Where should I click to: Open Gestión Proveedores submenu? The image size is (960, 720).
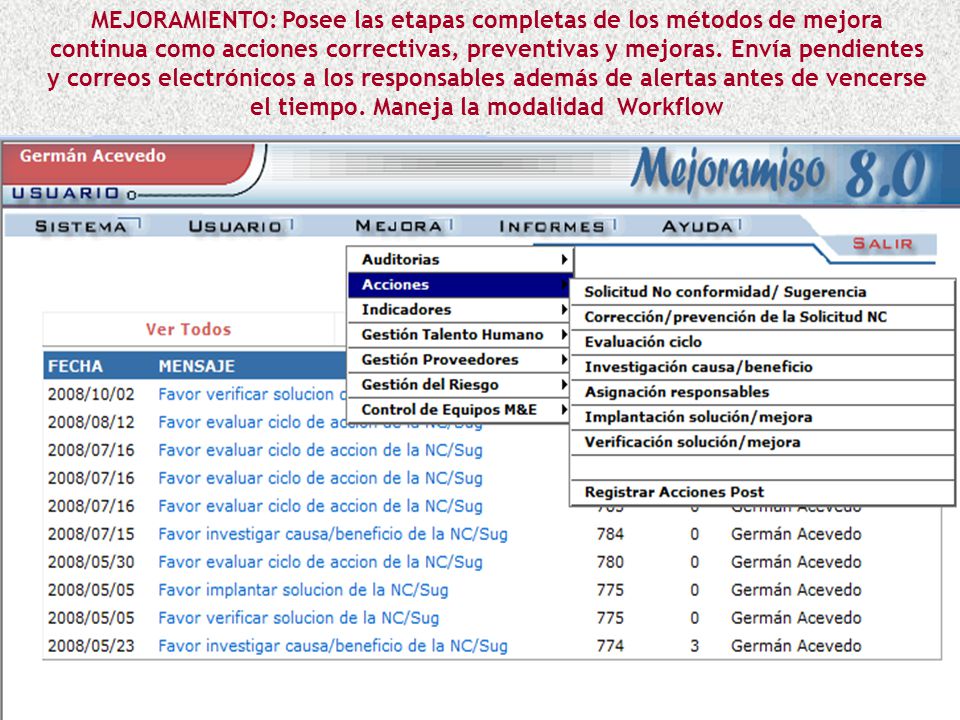click(x=460, y=360)
